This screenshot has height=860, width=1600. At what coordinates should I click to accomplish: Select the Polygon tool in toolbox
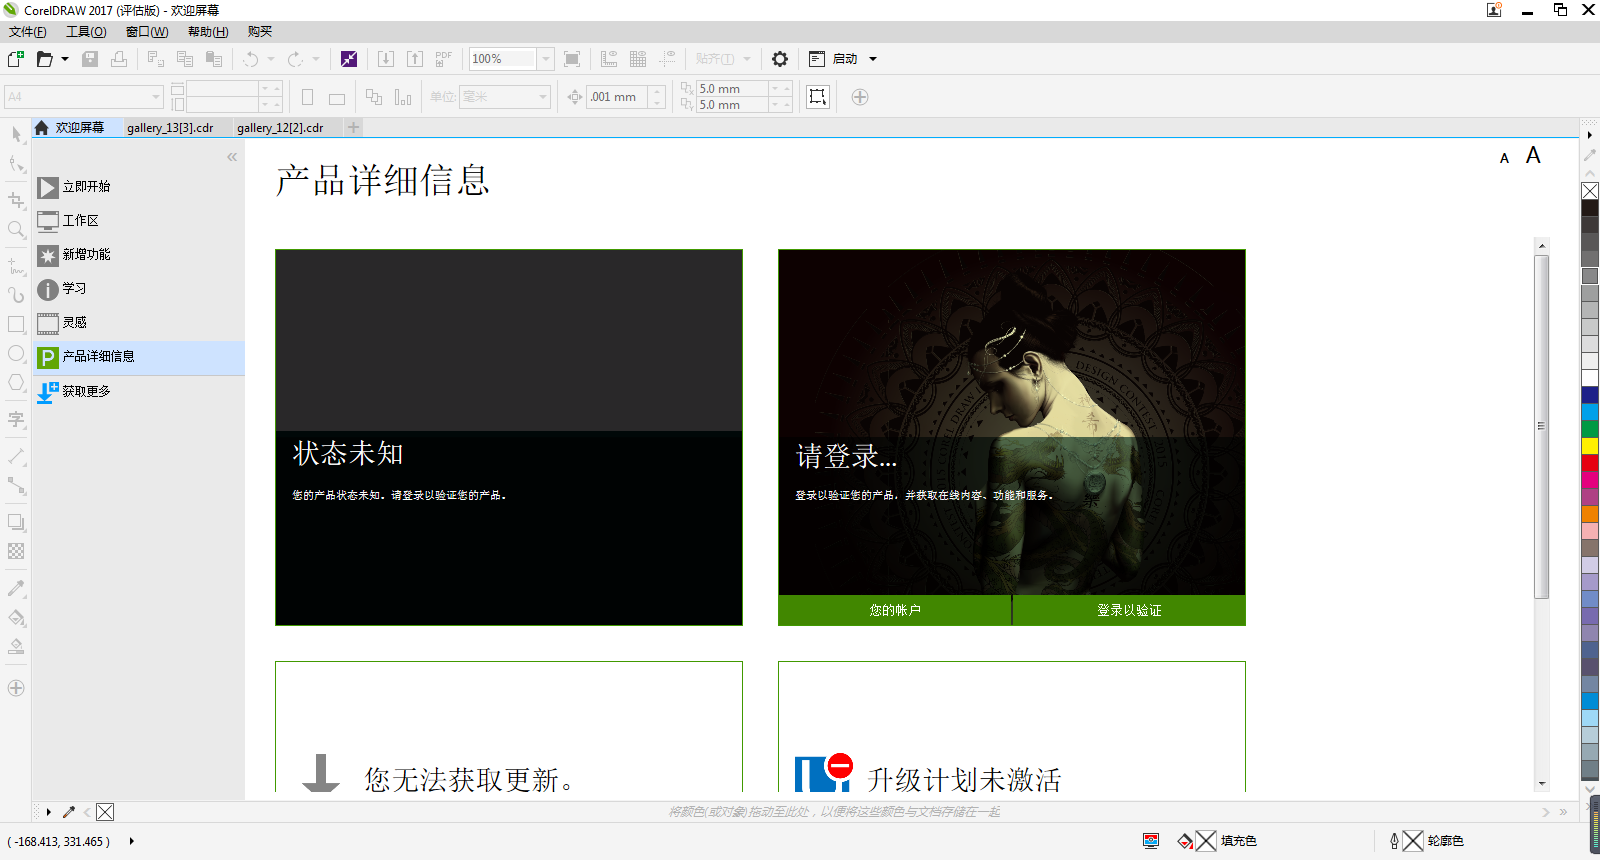pyautogui.click(x=16, y=383)
